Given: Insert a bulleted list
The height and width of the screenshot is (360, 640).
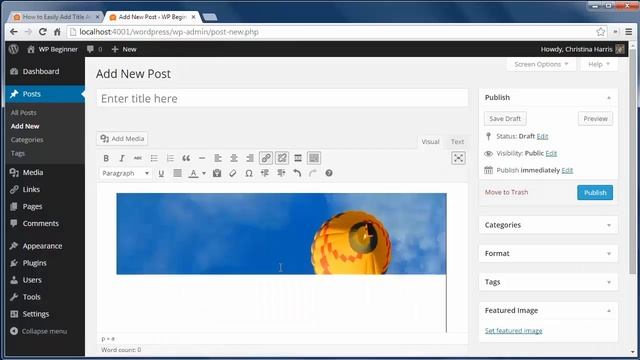Looking at the screenshot, I should [154, 158].
